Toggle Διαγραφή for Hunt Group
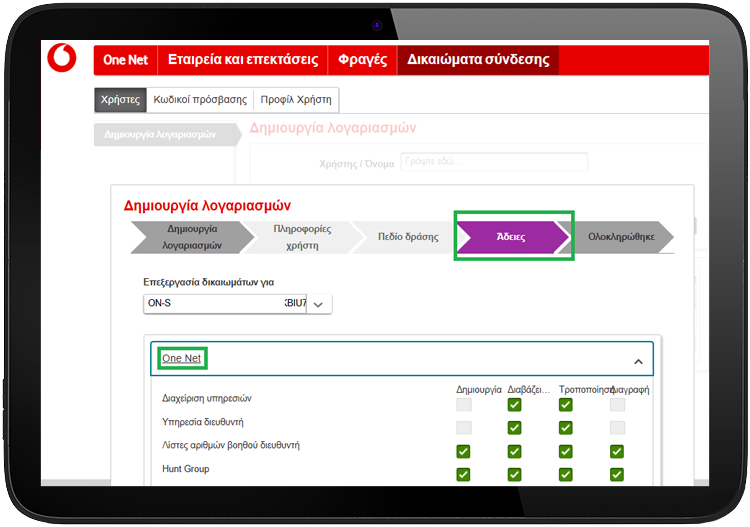This screenshot has width=750, height=527. (x=617, y=474)
